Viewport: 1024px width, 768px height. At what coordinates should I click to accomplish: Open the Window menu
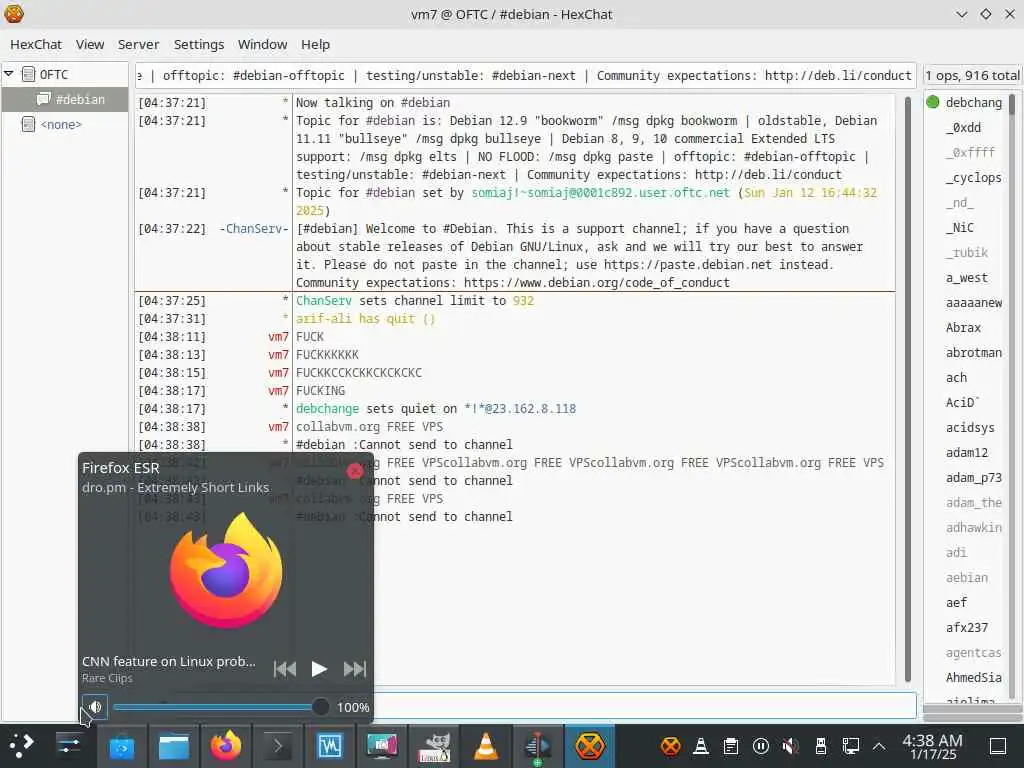[x=263, y=44]
